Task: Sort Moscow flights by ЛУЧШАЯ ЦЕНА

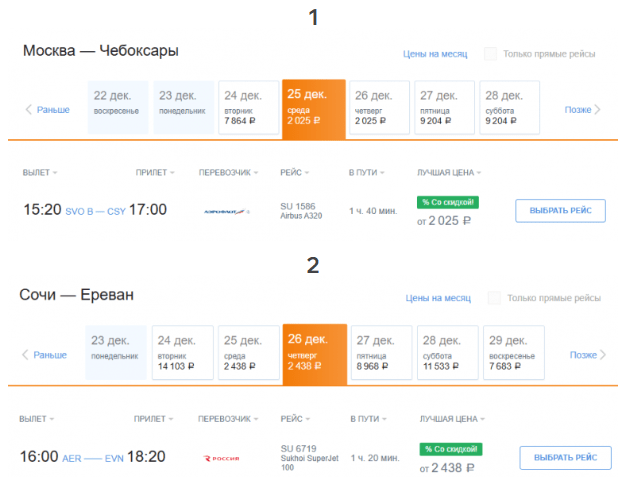Action: [x=449, y=172]
